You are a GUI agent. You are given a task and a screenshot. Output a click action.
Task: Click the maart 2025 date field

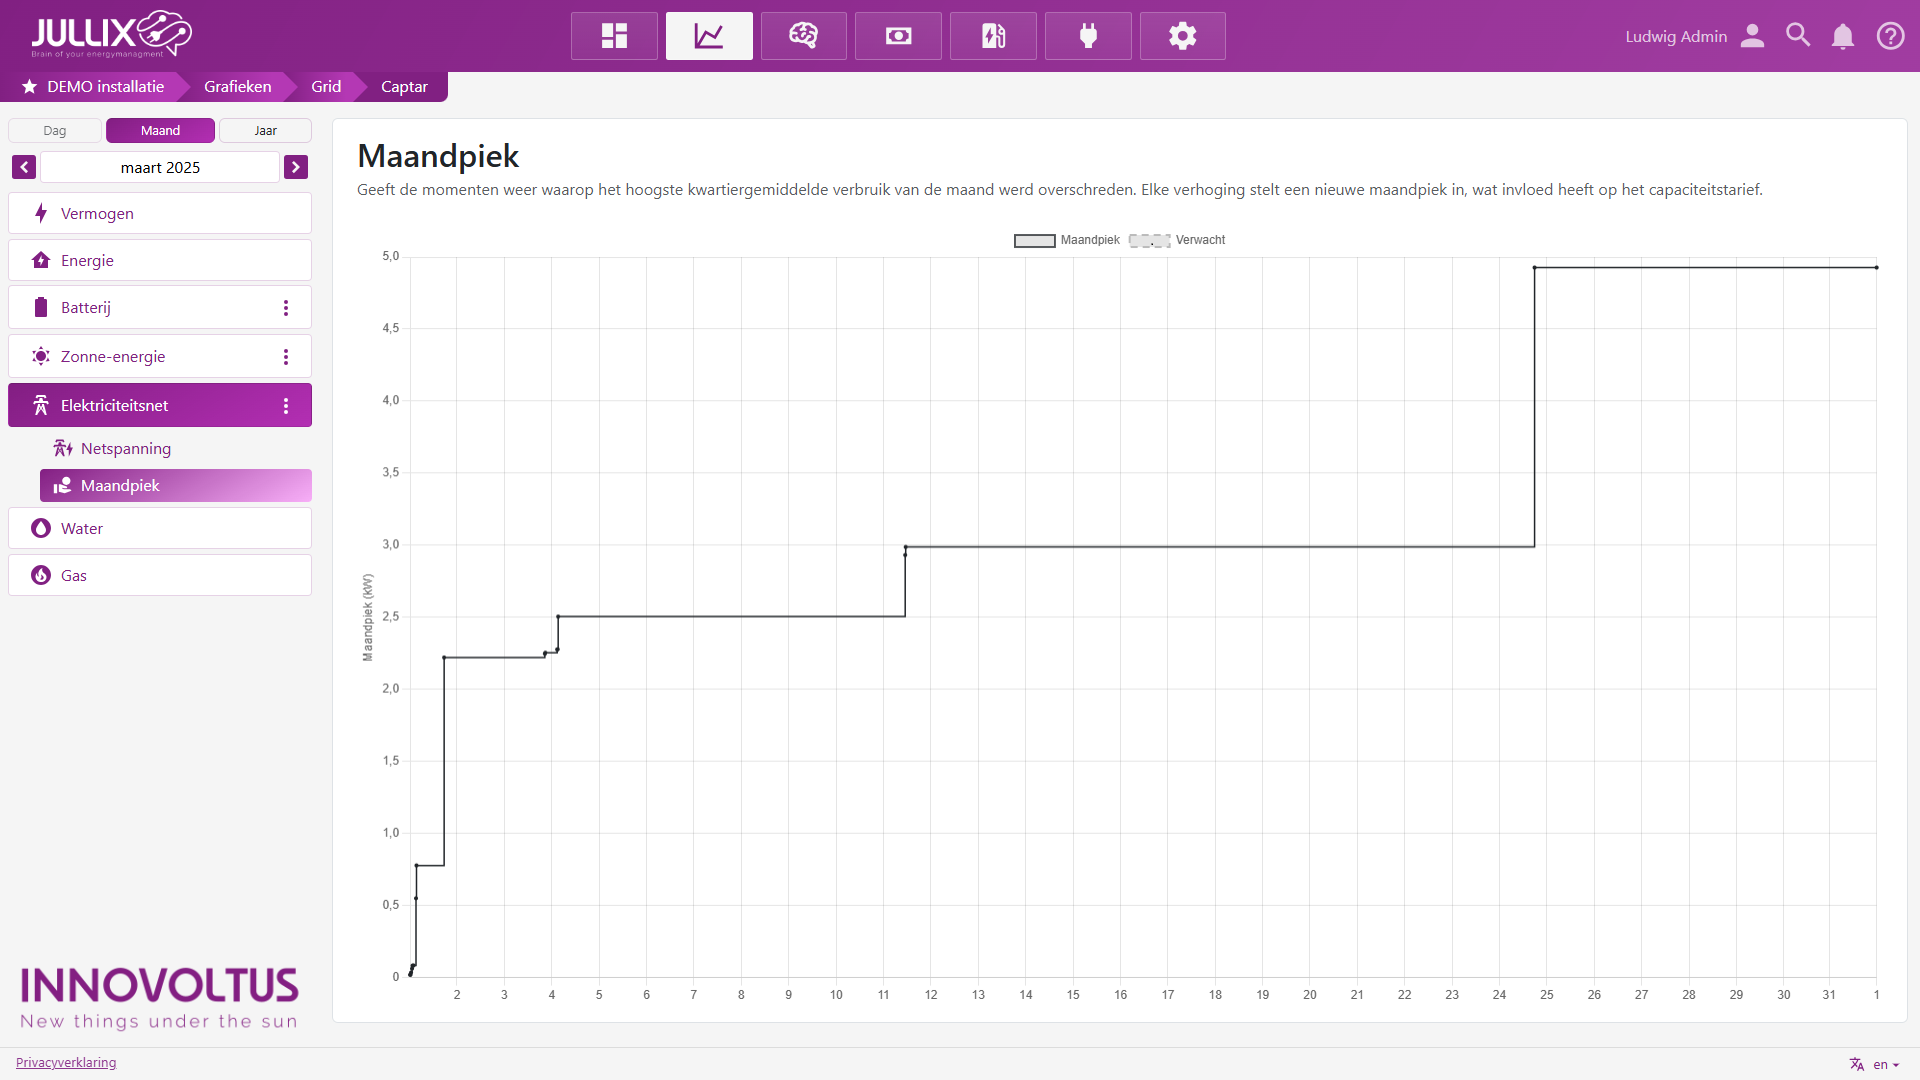[160, 167]
